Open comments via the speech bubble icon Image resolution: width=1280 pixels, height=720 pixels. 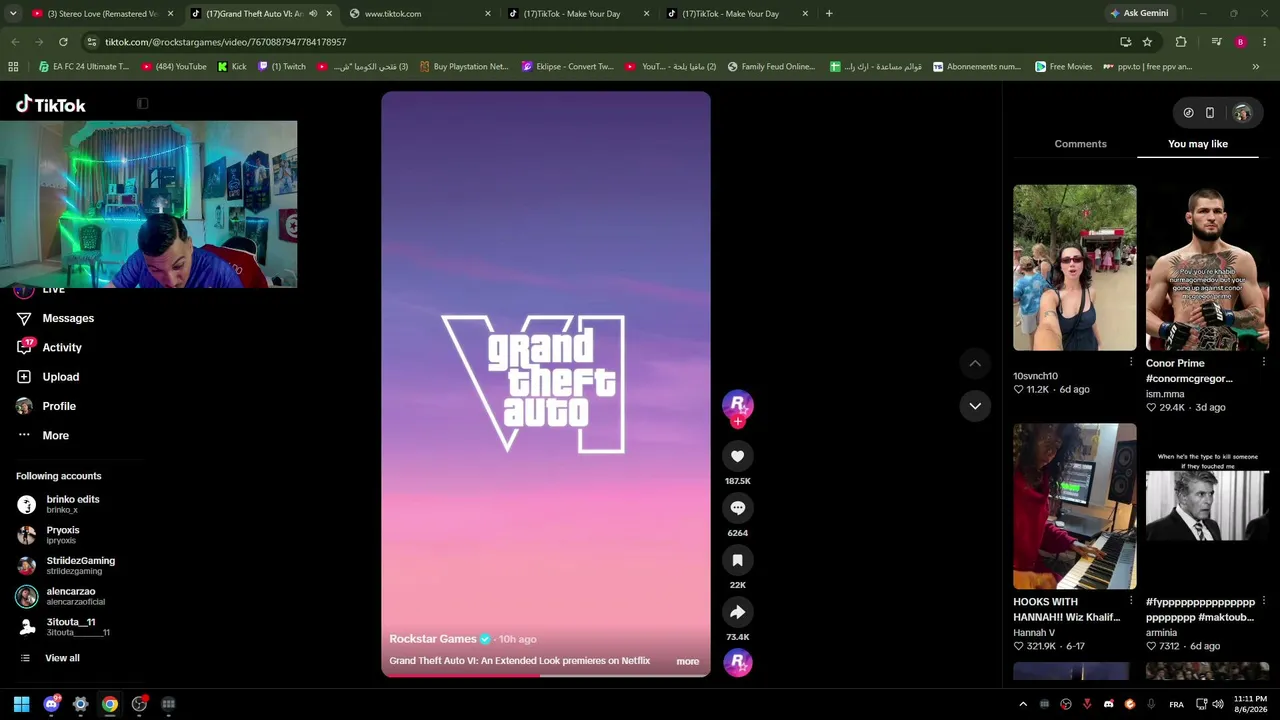point(737,508)
